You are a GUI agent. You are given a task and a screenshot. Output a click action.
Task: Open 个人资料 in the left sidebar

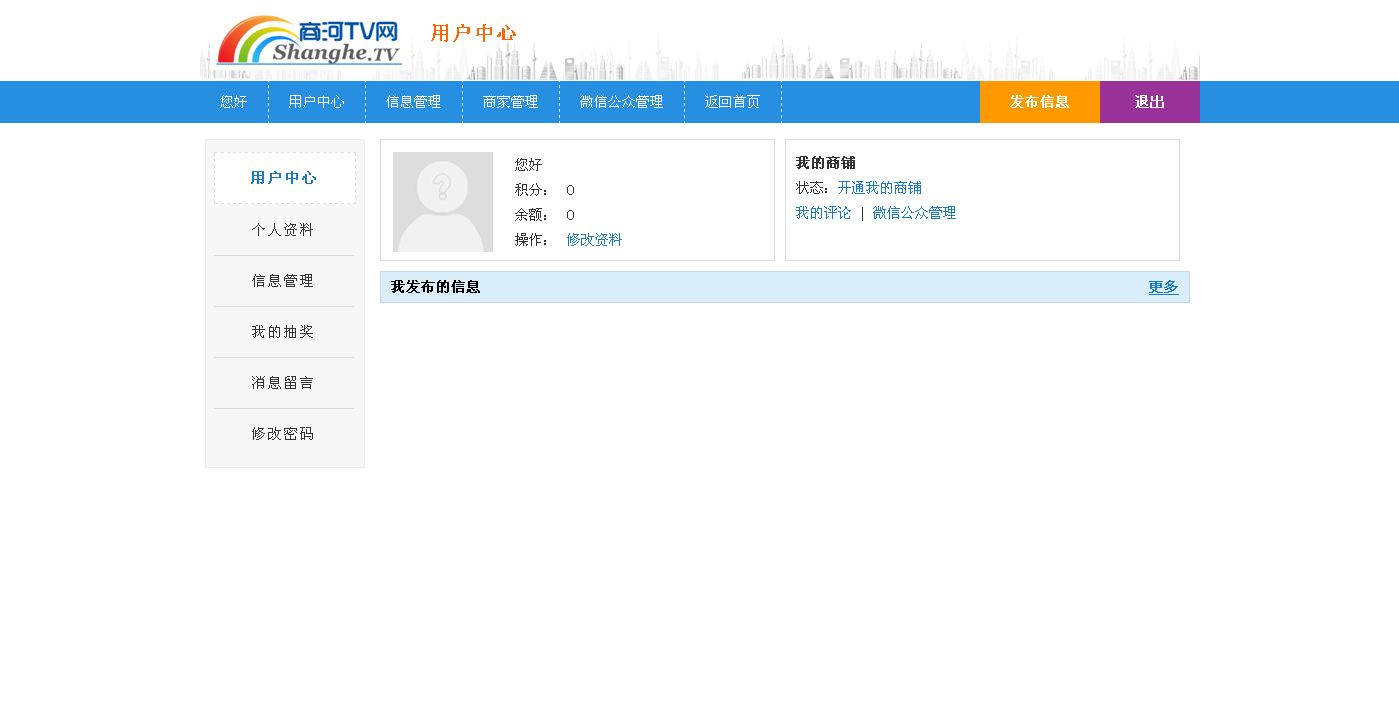click(x=284, y=230)
